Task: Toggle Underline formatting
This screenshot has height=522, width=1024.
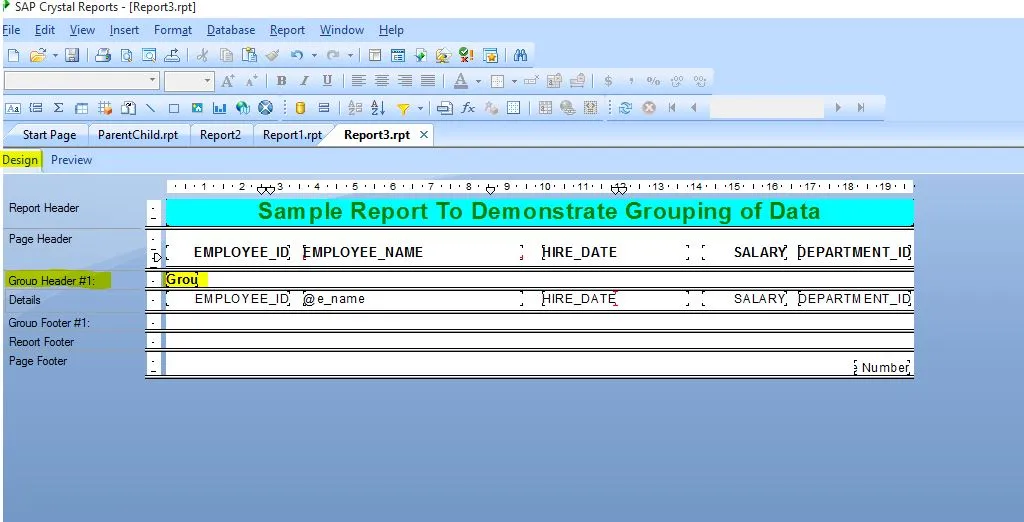Action: tap(327, 81)
